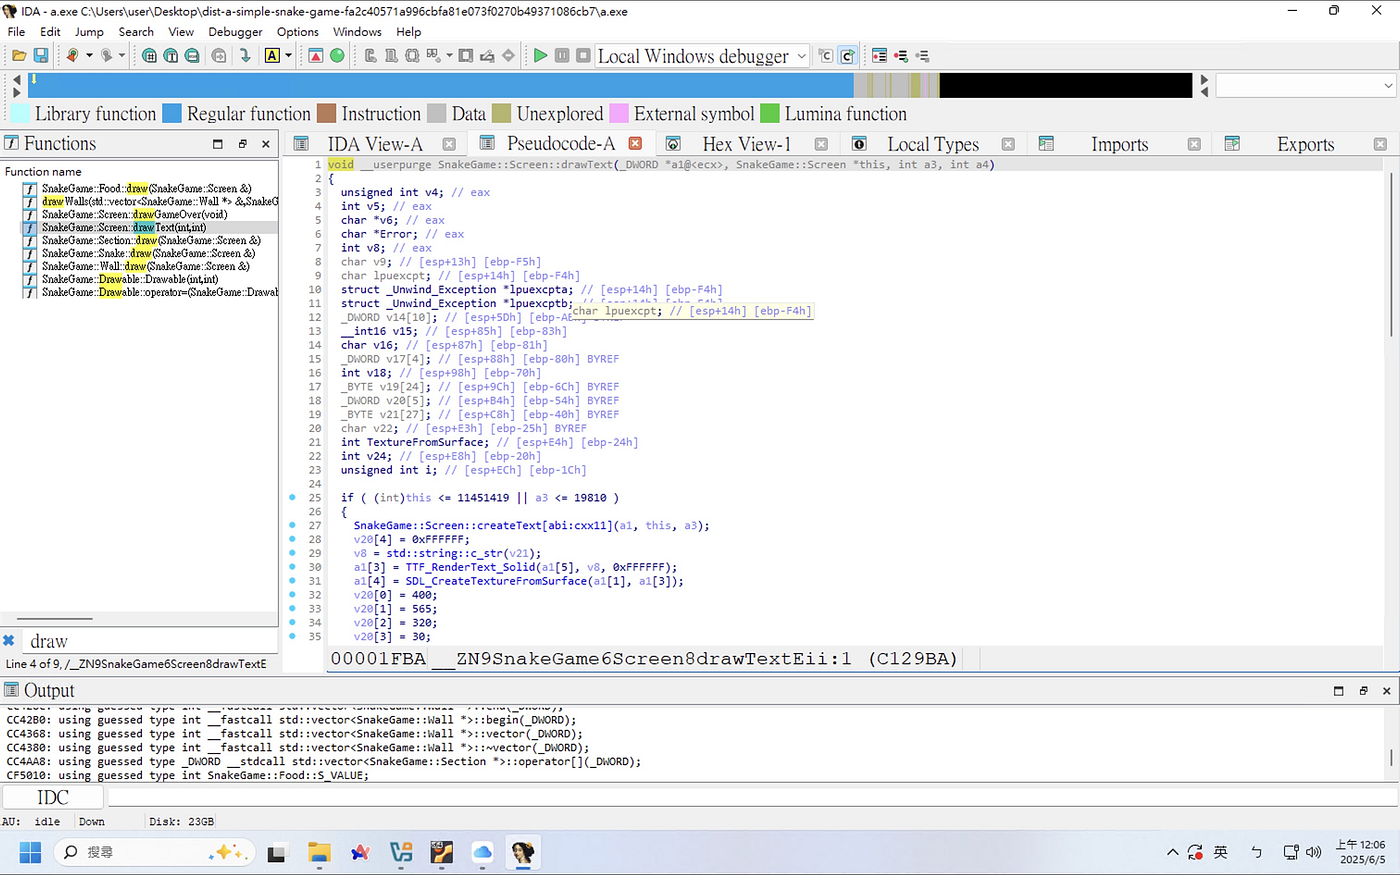Screen dimensions: 1400x875
Task: Switch to the IDA View-A tab
Action: tap(375, 144)
